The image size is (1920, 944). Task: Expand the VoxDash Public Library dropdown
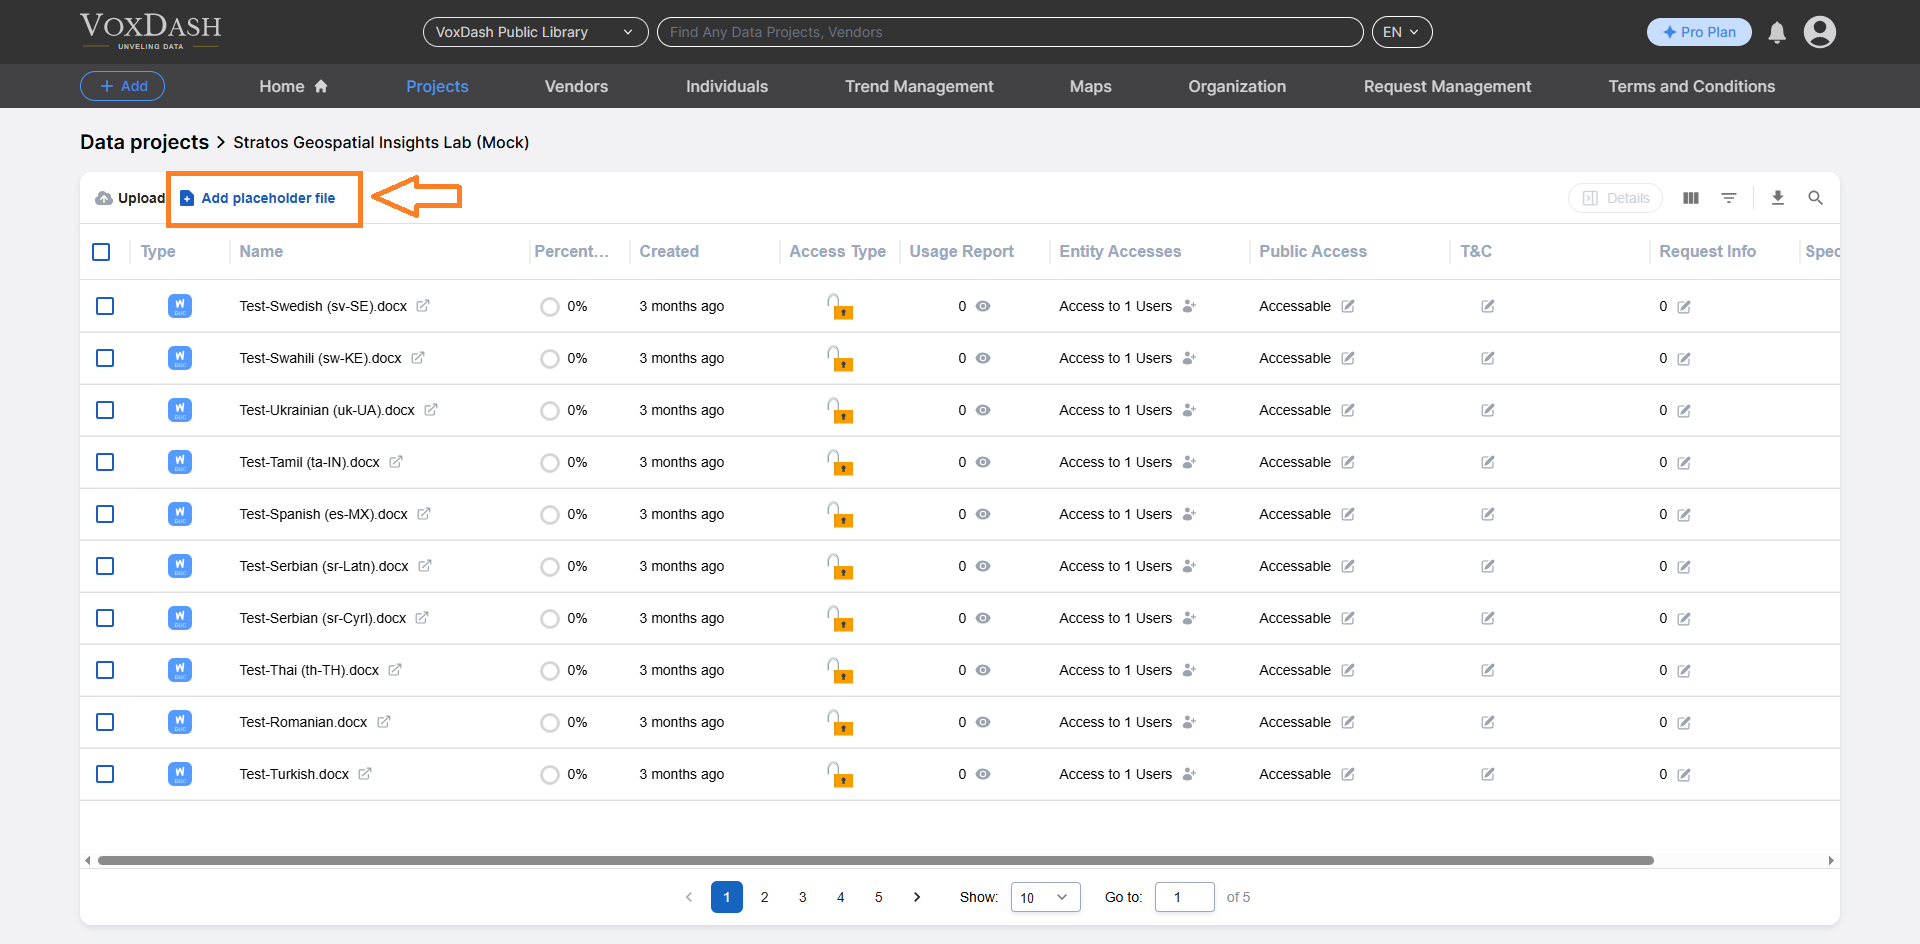[535, 32]
